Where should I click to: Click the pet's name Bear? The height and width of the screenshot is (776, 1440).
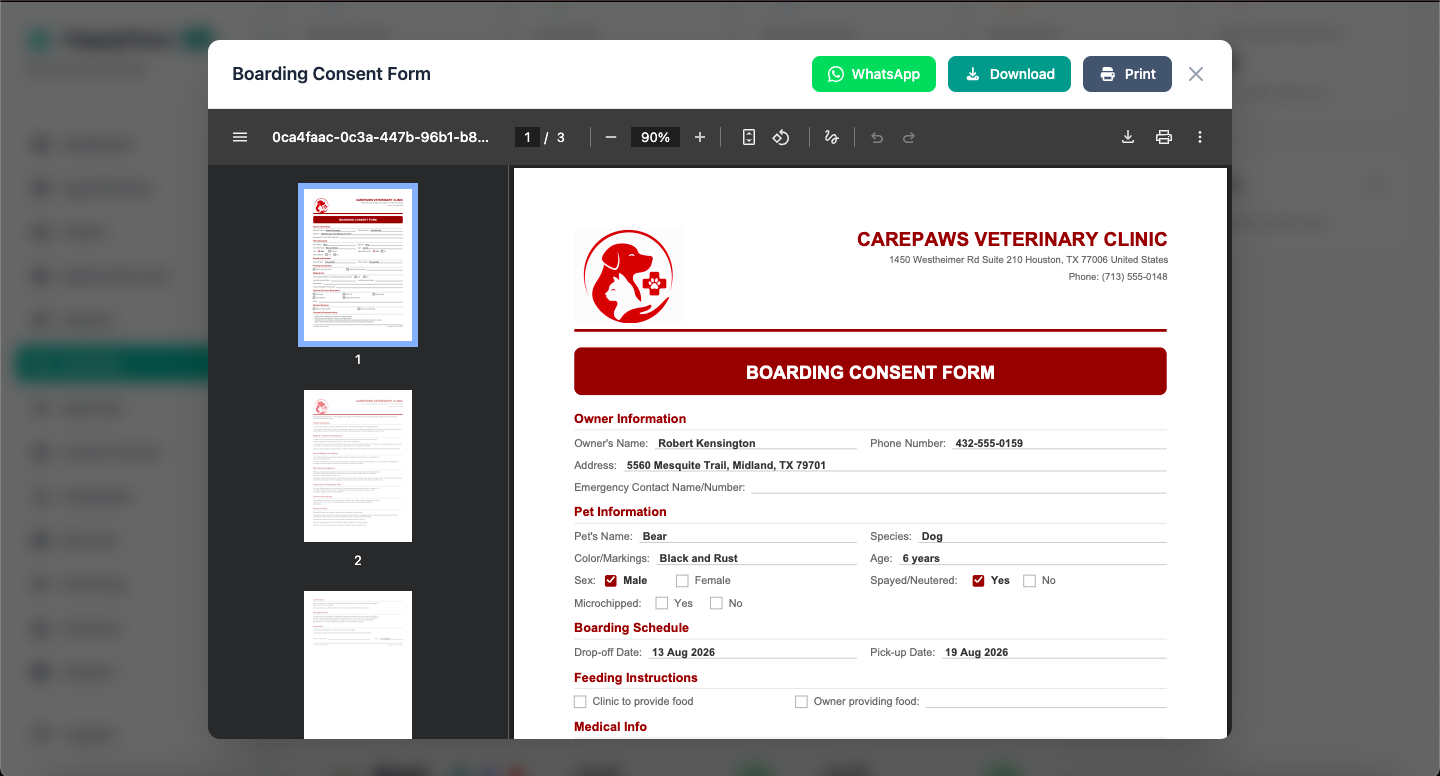(x=654, y=536)
